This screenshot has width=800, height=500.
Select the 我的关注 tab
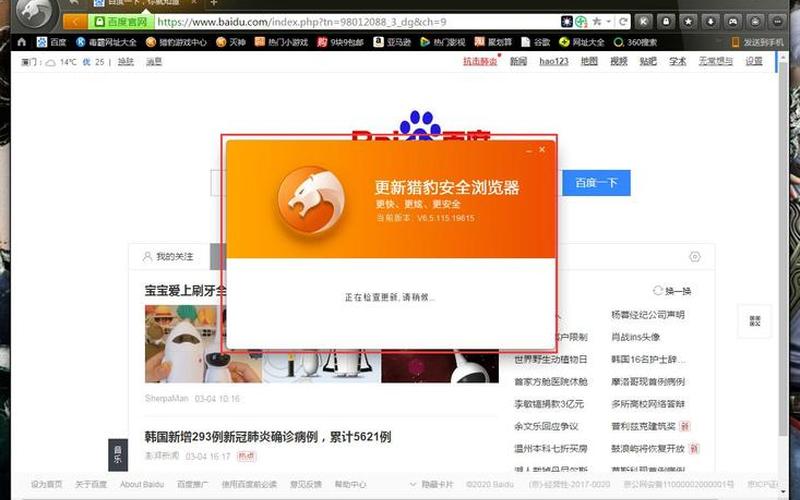pyautogui.click(x=169, y=257)
